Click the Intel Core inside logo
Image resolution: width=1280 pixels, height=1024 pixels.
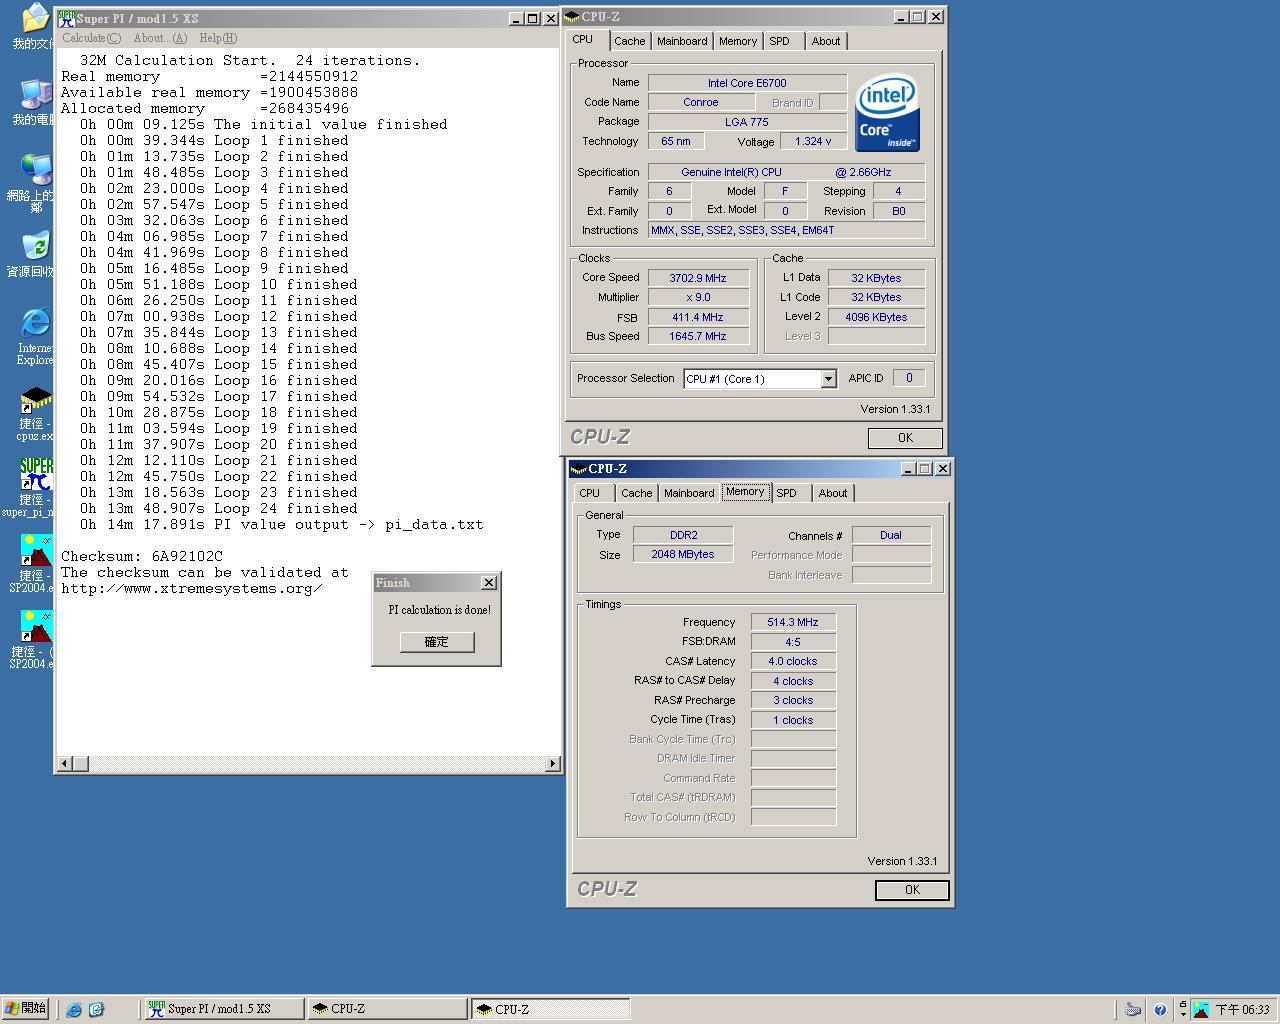(x=887, y=112)
